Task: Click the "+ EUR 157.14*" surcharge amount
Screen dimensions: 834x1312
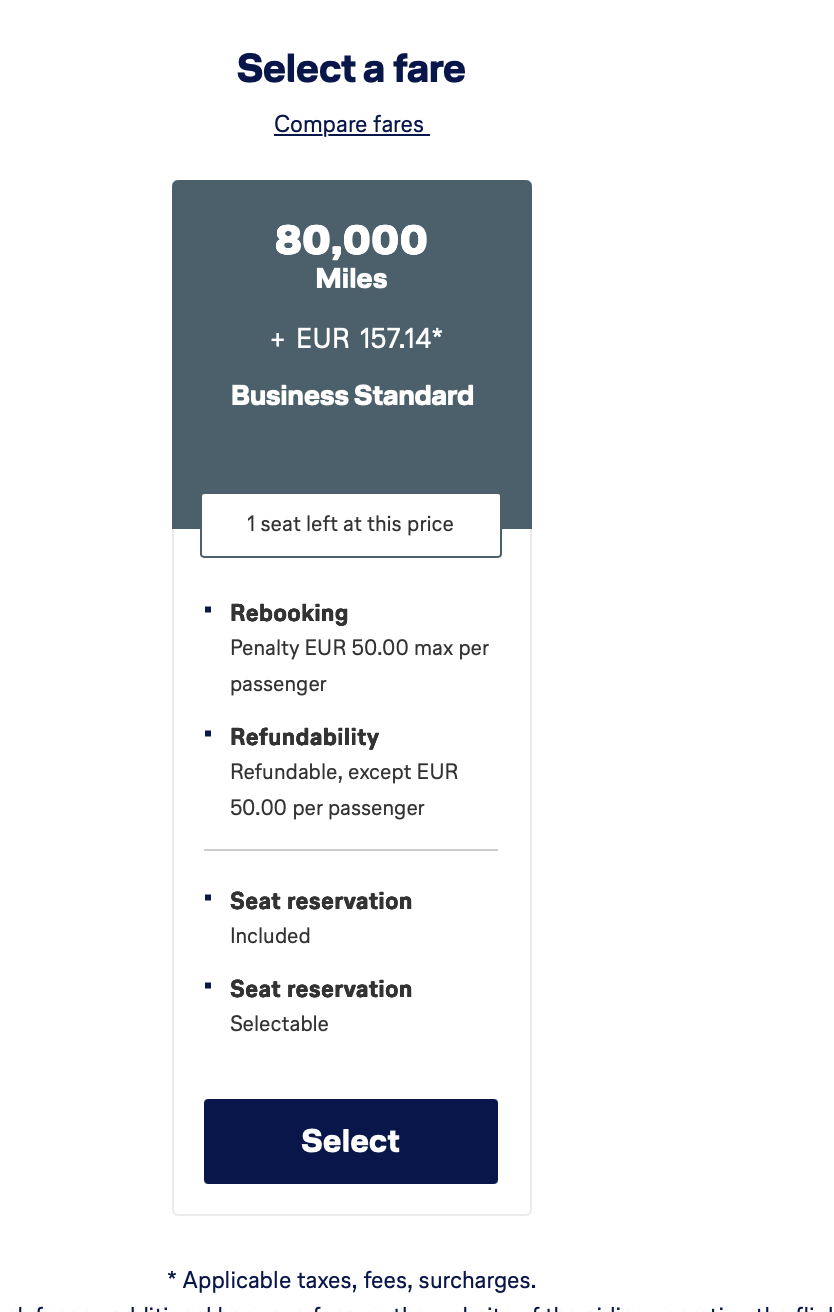Action: 356,339
